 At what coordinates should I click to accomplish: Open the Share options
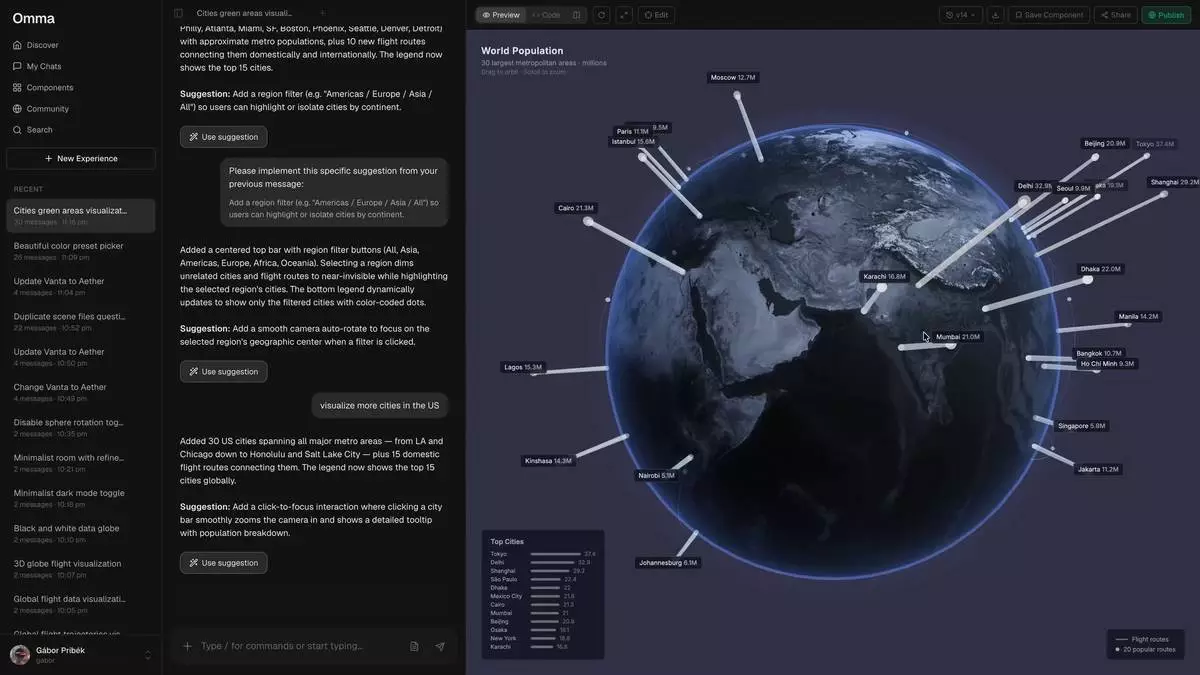[1115, 15]
